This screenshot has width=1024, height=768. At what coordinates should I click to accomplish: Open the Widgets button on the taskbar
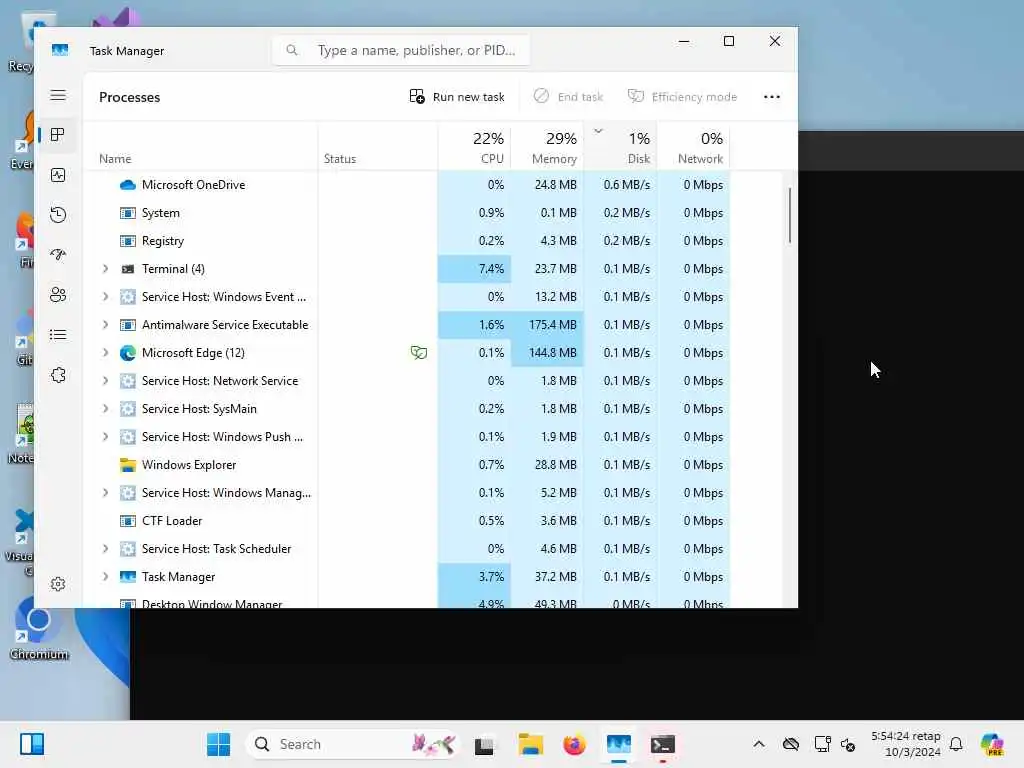coord(32,744)
